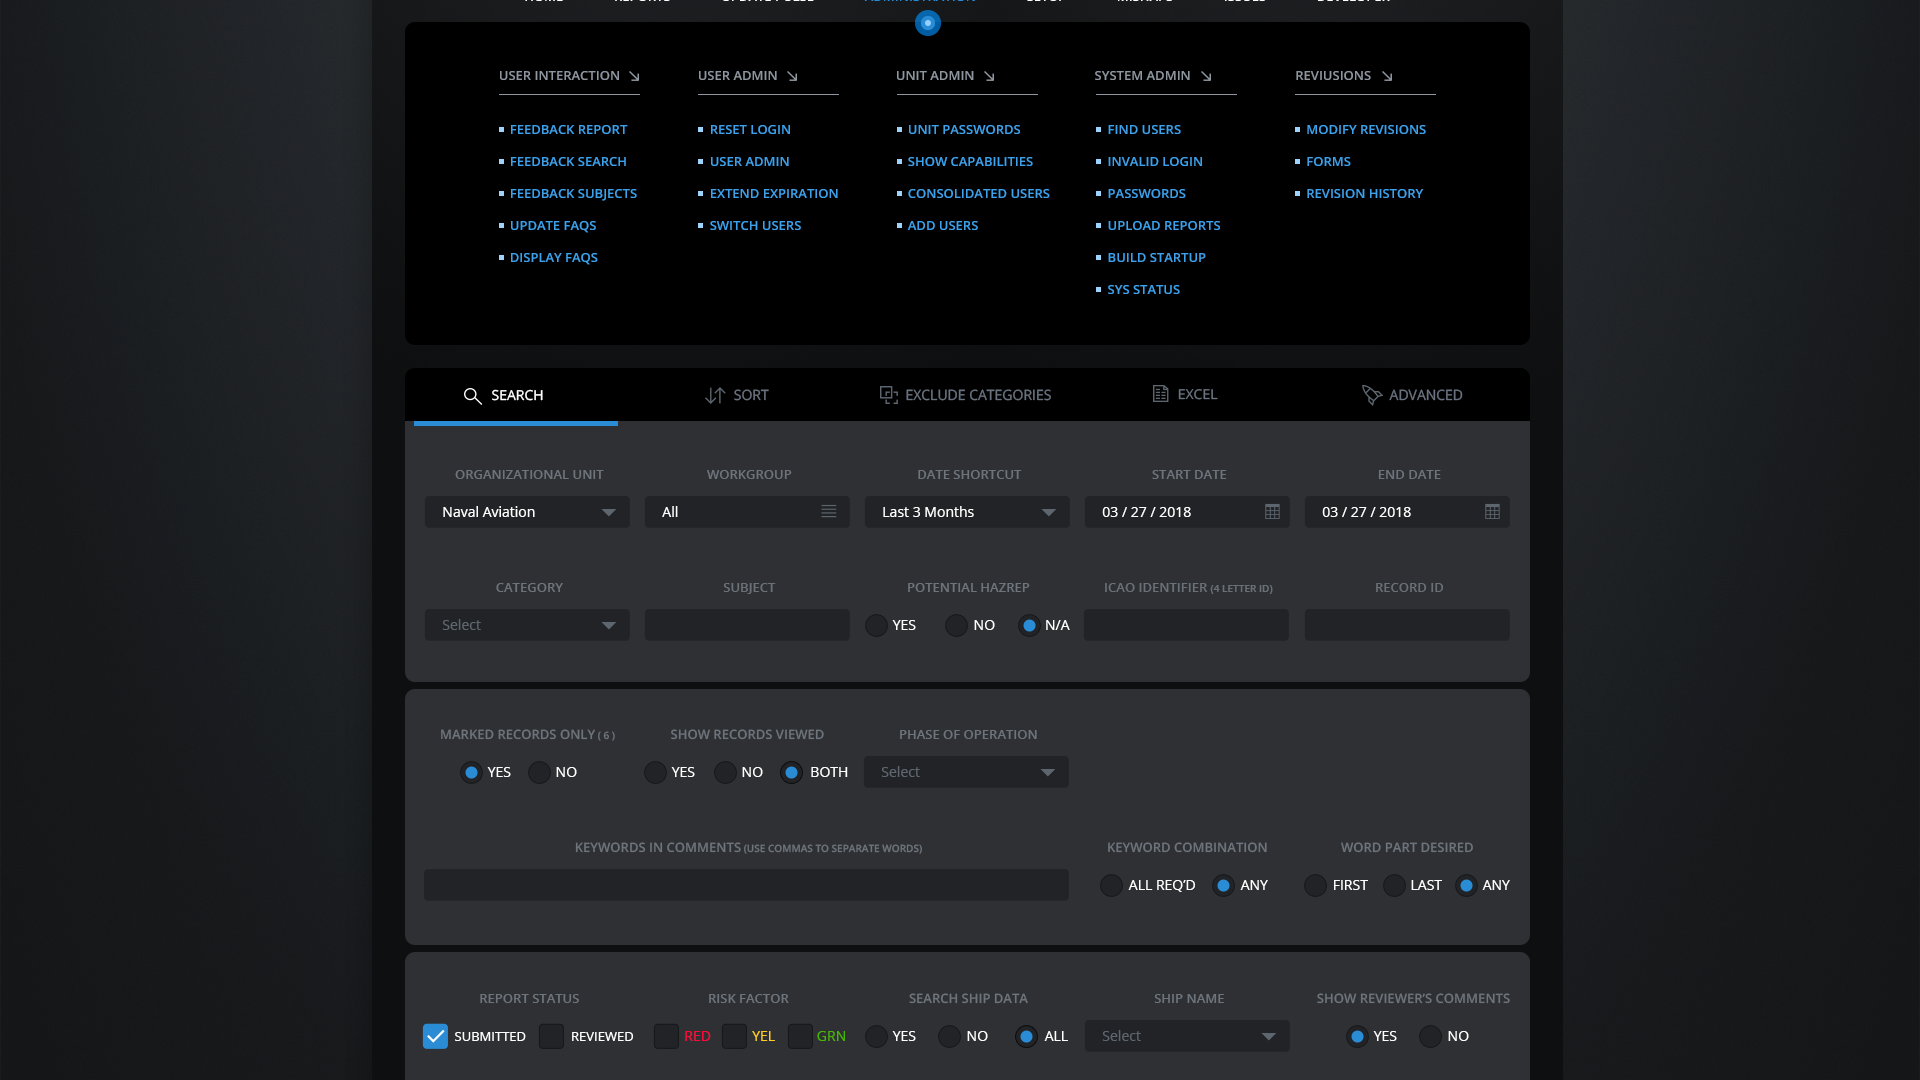
Task: Open the Unit Passwords link
Action: (964, 130)
